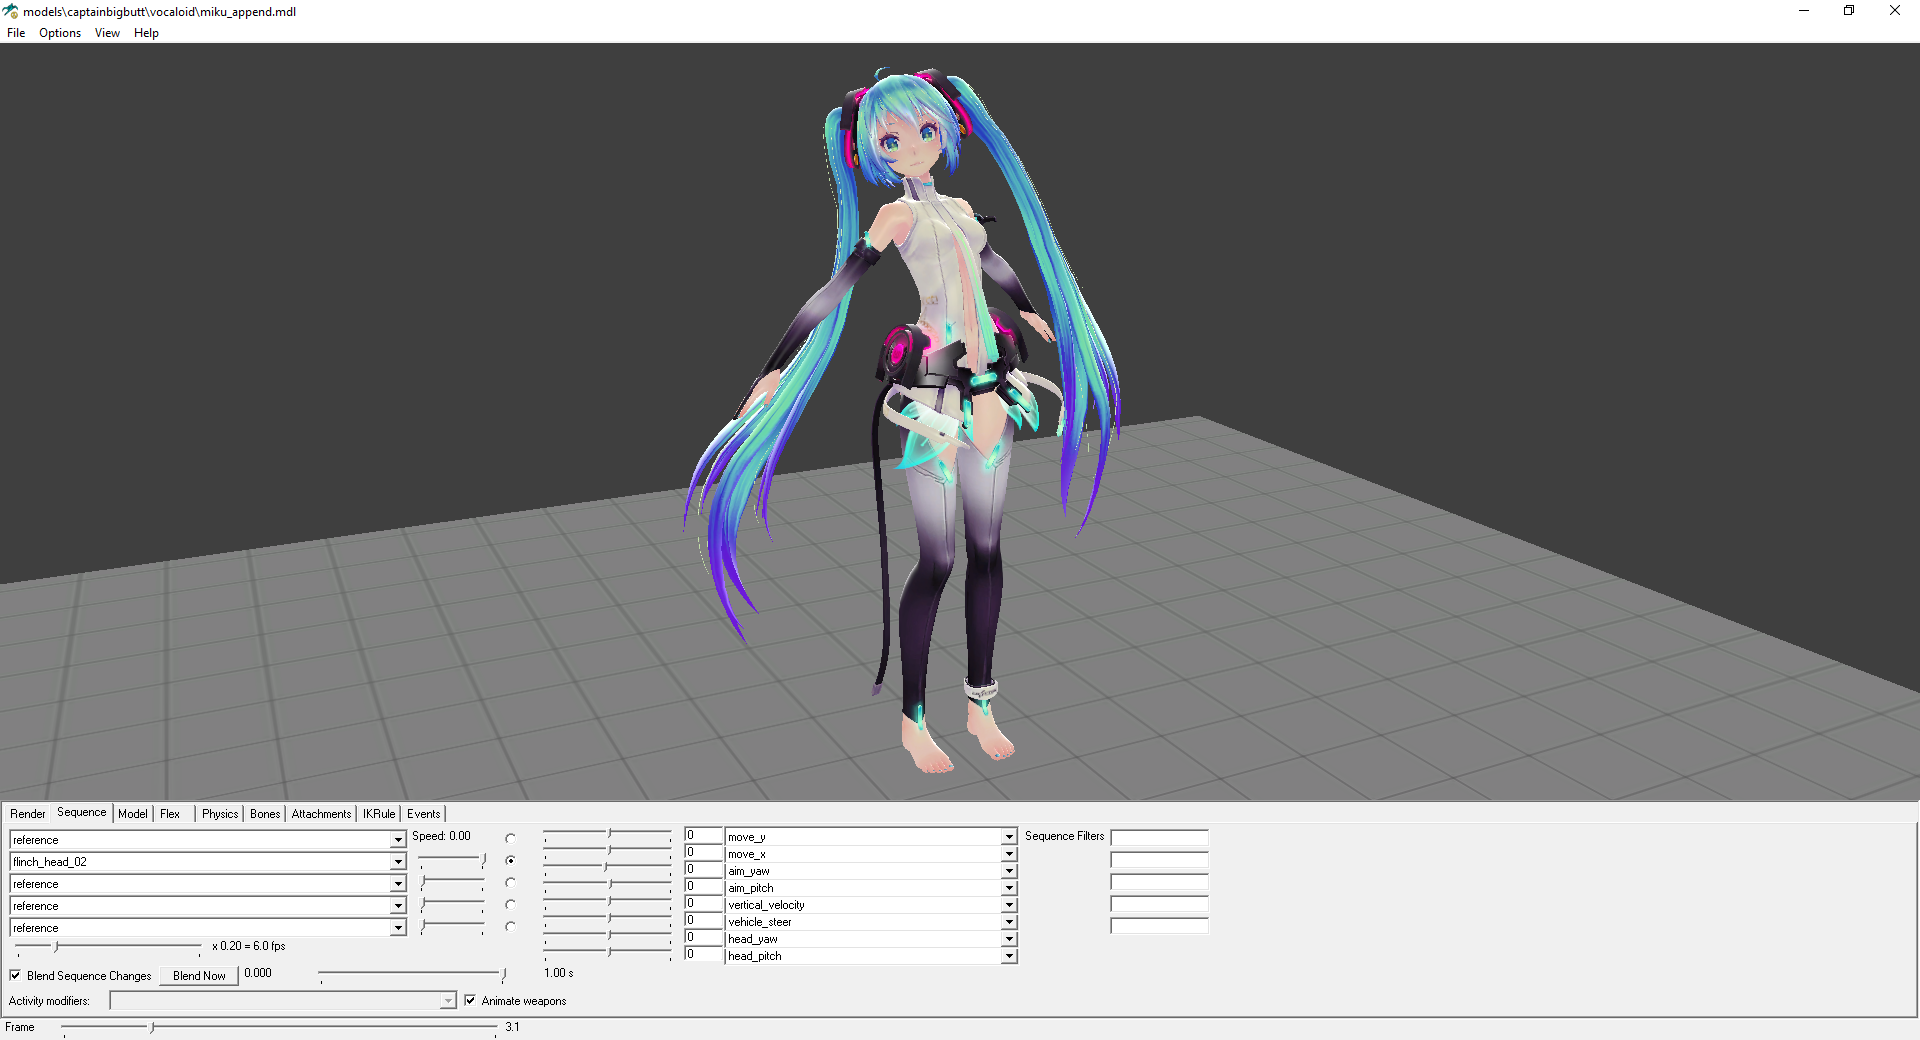
Task: Click the head_pitch pose parameter slider
Action: pyautogui.click(x=607, y=951)
